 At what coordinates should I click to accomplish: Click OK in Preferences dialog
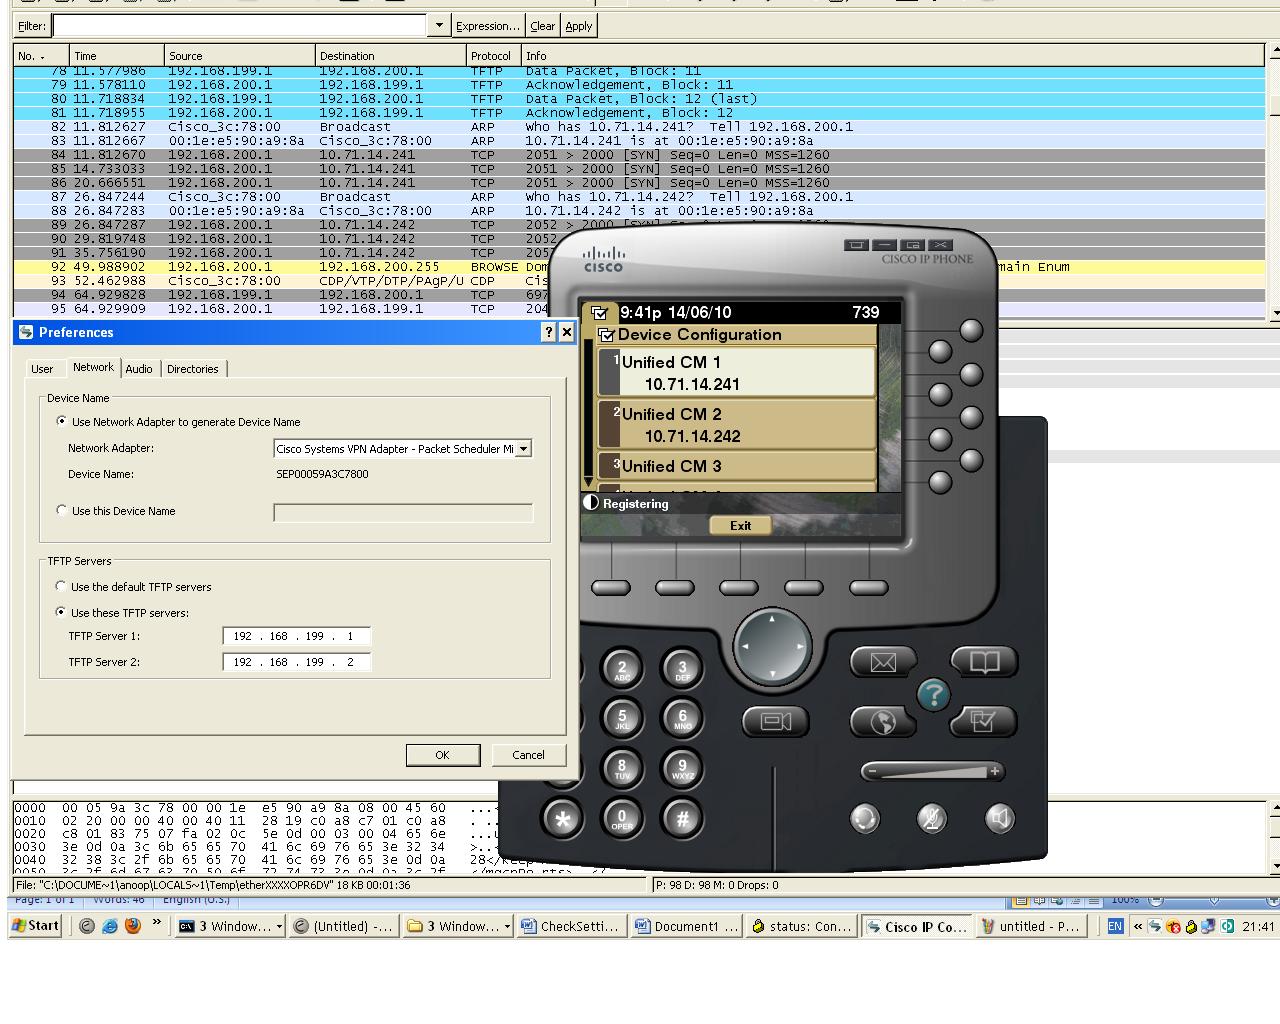442,755
